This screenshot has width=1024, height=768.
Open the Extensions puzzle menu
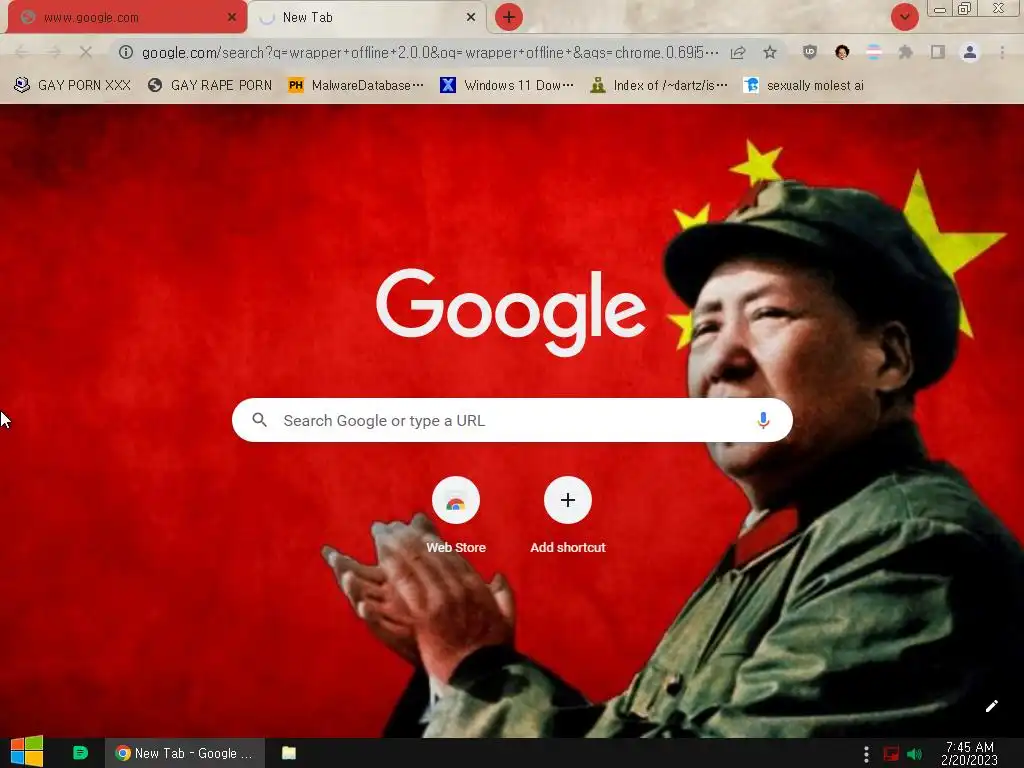[905, 52]
